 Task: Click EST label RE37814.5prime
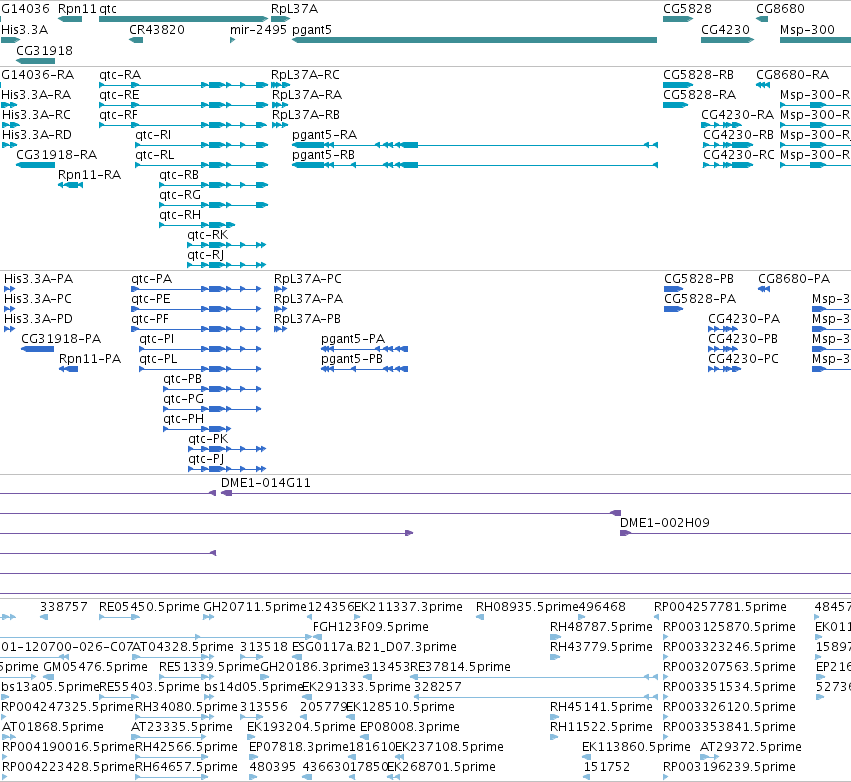click(x=460, y=667)
